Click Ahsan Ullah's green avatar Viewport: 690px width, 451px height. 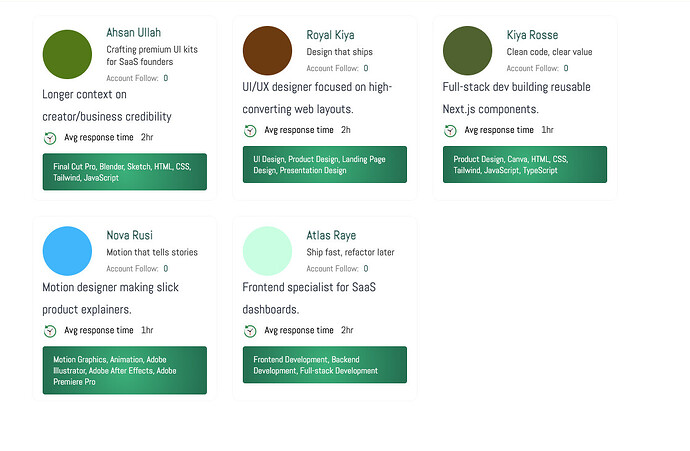68,52
